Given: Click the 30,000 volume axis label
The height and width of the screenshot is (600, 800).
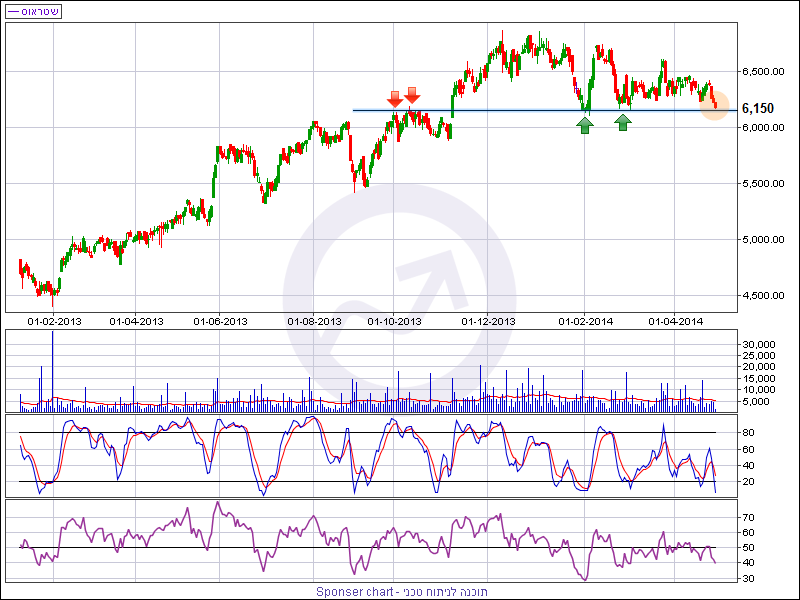Looking at the screenshot, I should click(758, 344).
